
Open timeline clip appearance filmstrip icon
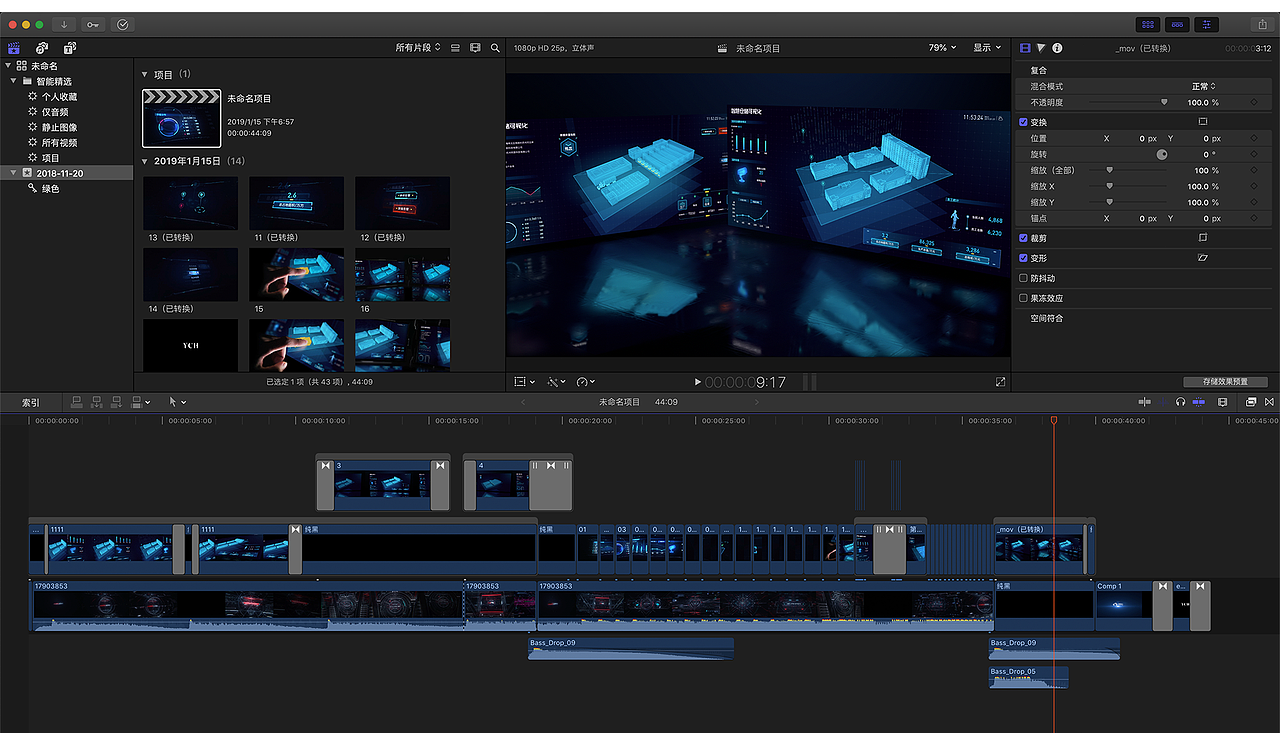pos(1222,402)
